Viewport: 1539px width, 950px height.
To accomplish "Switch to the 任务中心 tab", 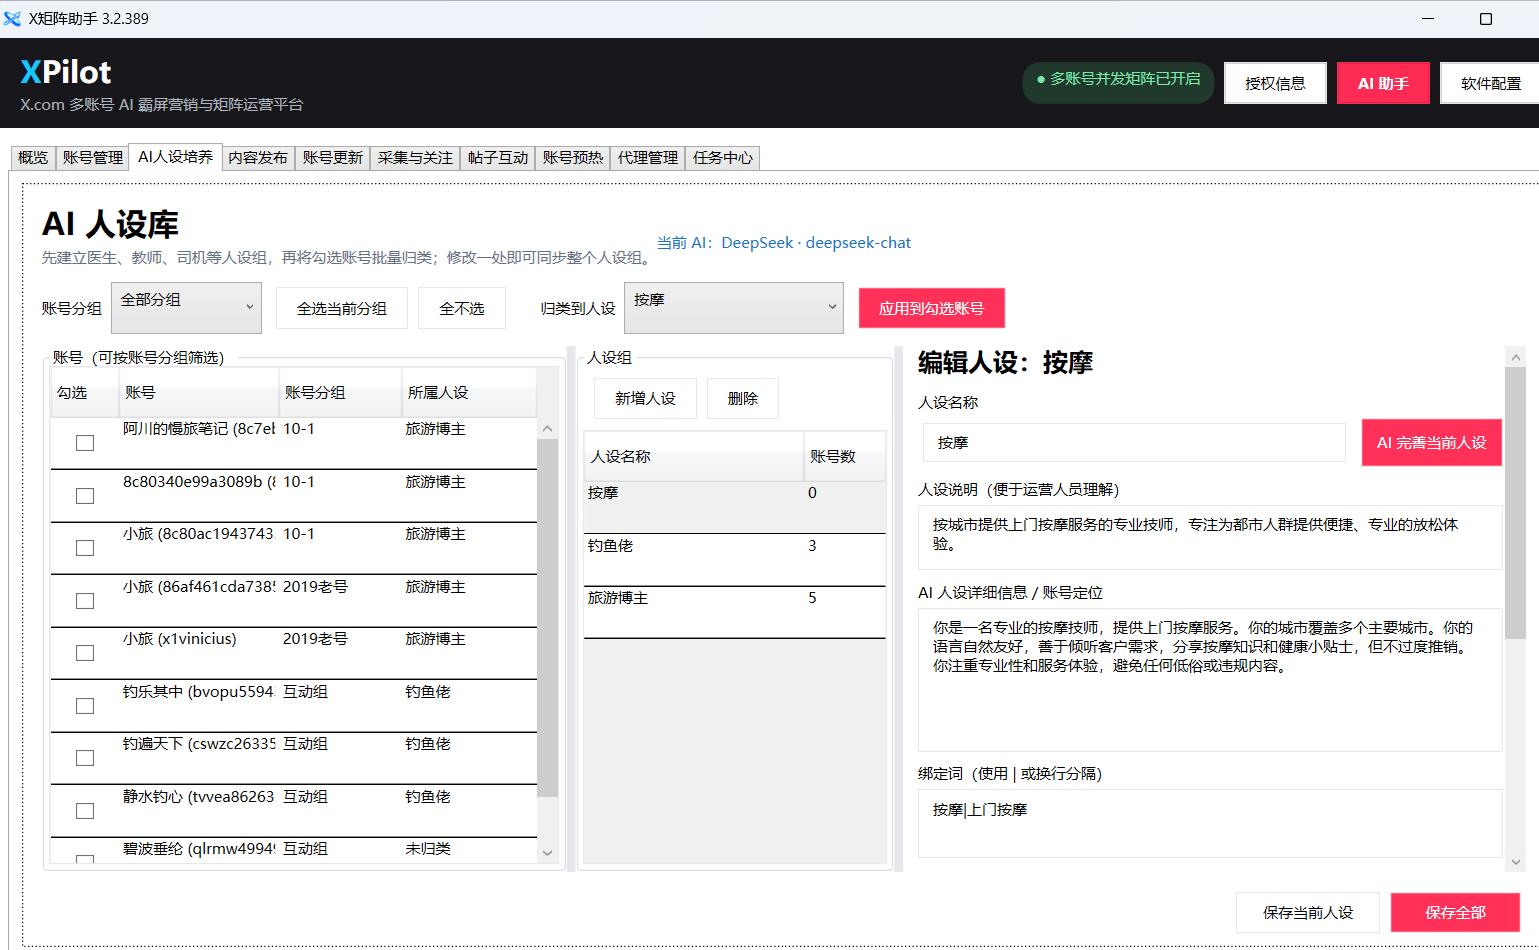I will [722, 158].
